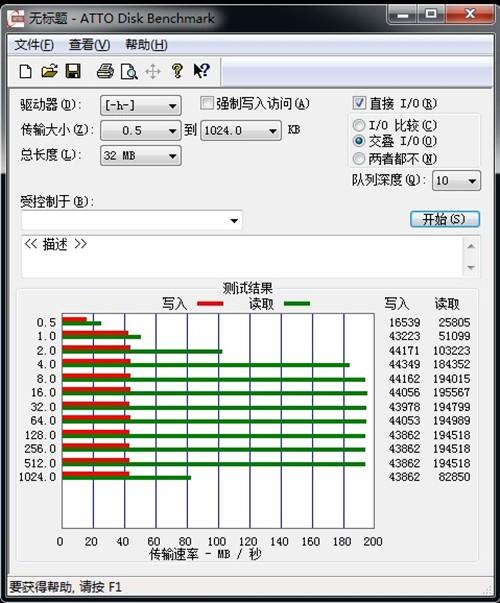Click the Print toolbar icon
Screen dimensions: 500x603
[105, 72]
